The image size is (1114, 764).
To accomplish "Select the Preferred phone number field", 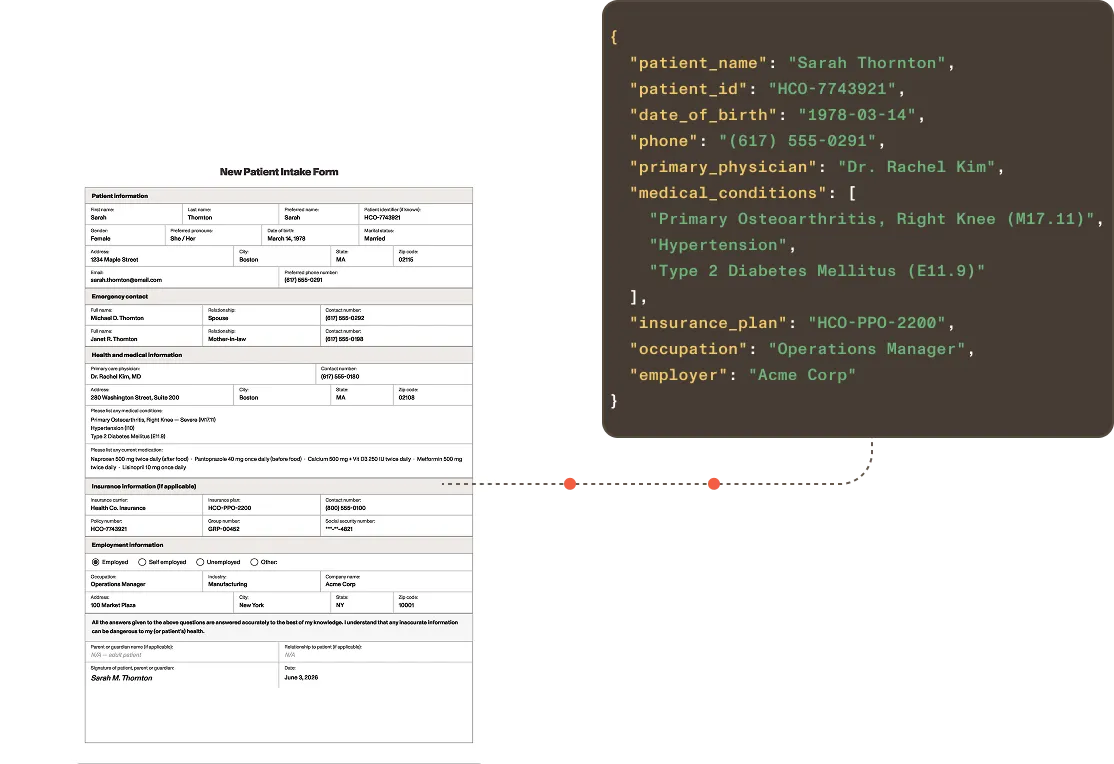I will coord(376,276).
